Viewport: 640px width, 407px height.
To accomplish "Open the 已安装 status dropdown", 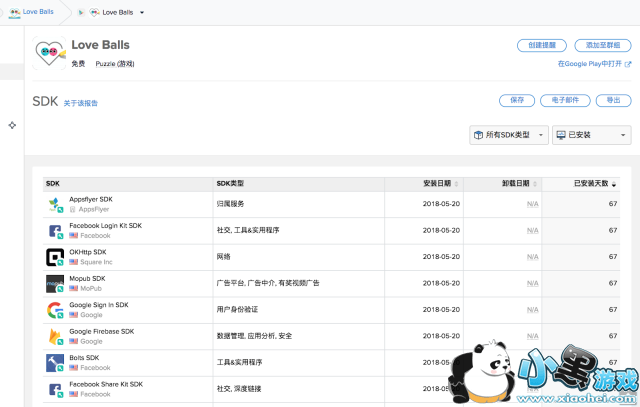I will pyautogui.click(x=591, y=135).
